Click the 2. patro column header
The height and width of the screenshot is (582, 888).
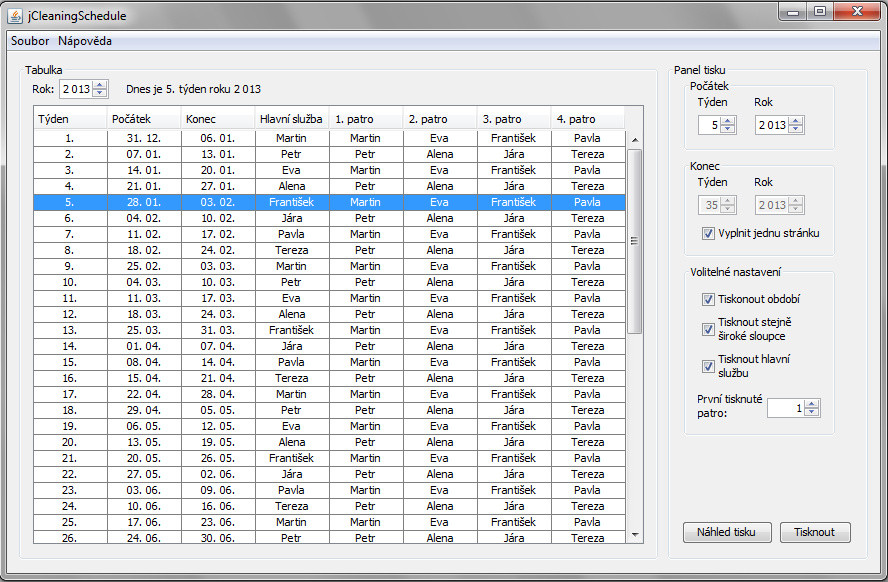tap(440, 119)
